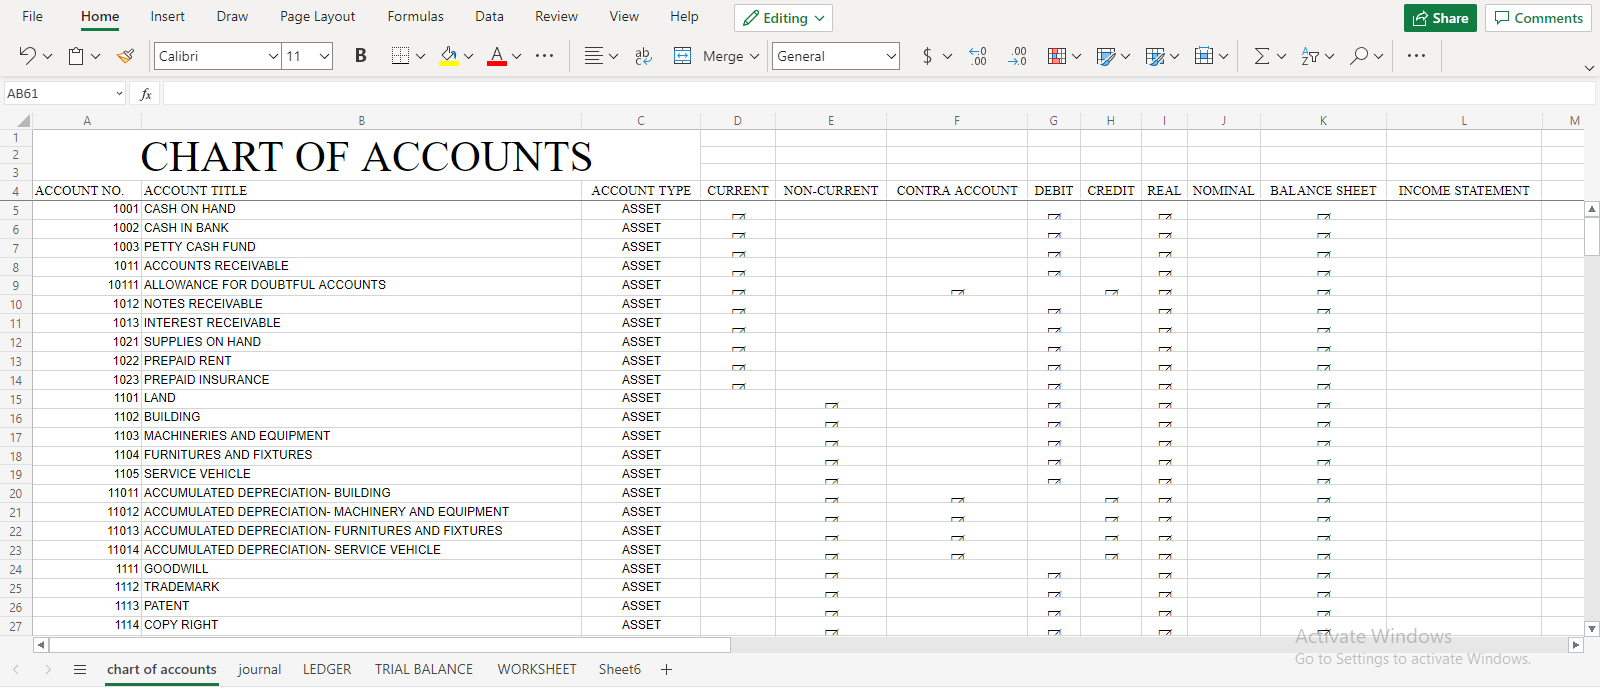Click the Wrap Text icon
This screenshot has width=1600, height=693.
point(643,56)
